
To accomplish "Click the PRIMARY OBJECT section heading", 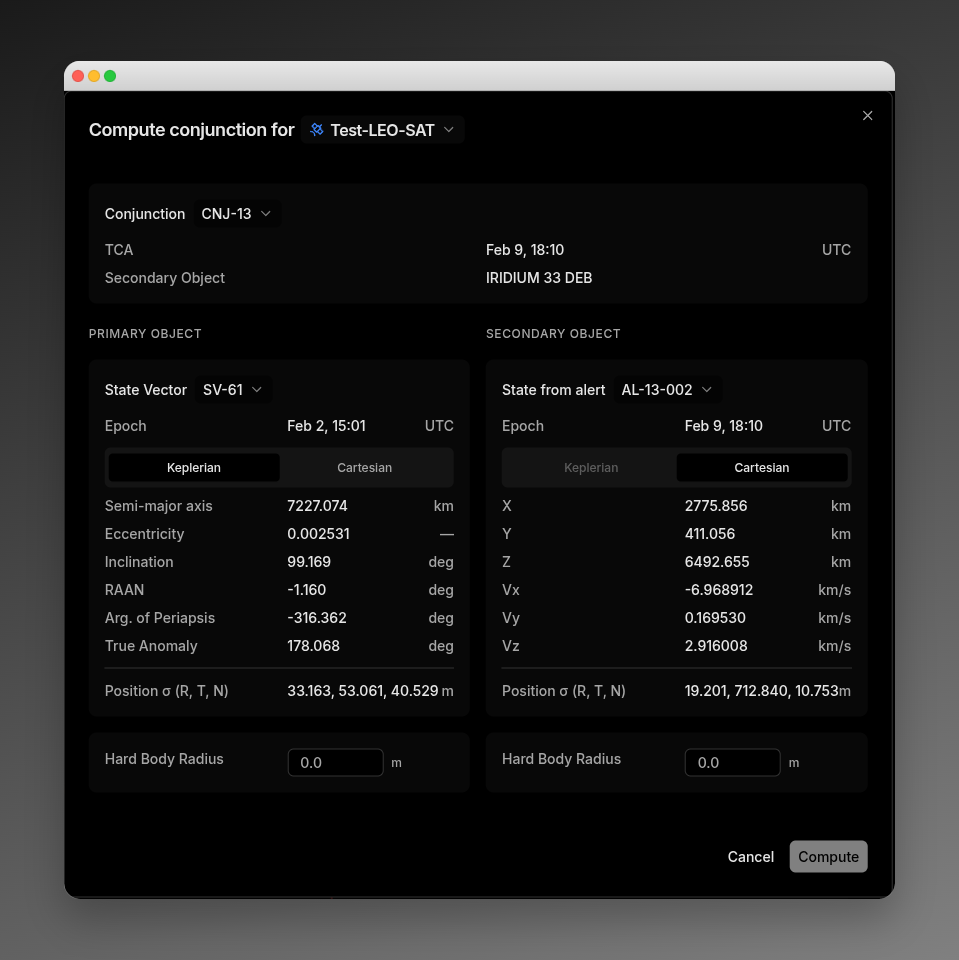I will (145, 334).
